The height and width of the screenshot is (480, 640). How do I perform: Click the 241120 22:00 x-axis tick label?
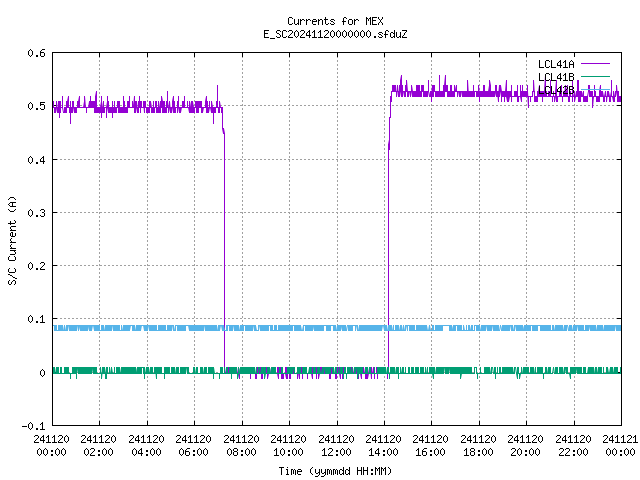pos(573,446)
